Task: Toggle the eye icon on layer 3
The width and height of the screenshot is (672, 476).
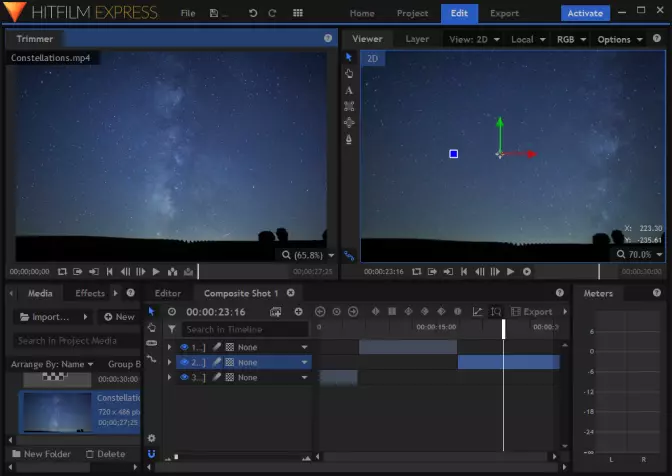Action: tap(184, 378)
